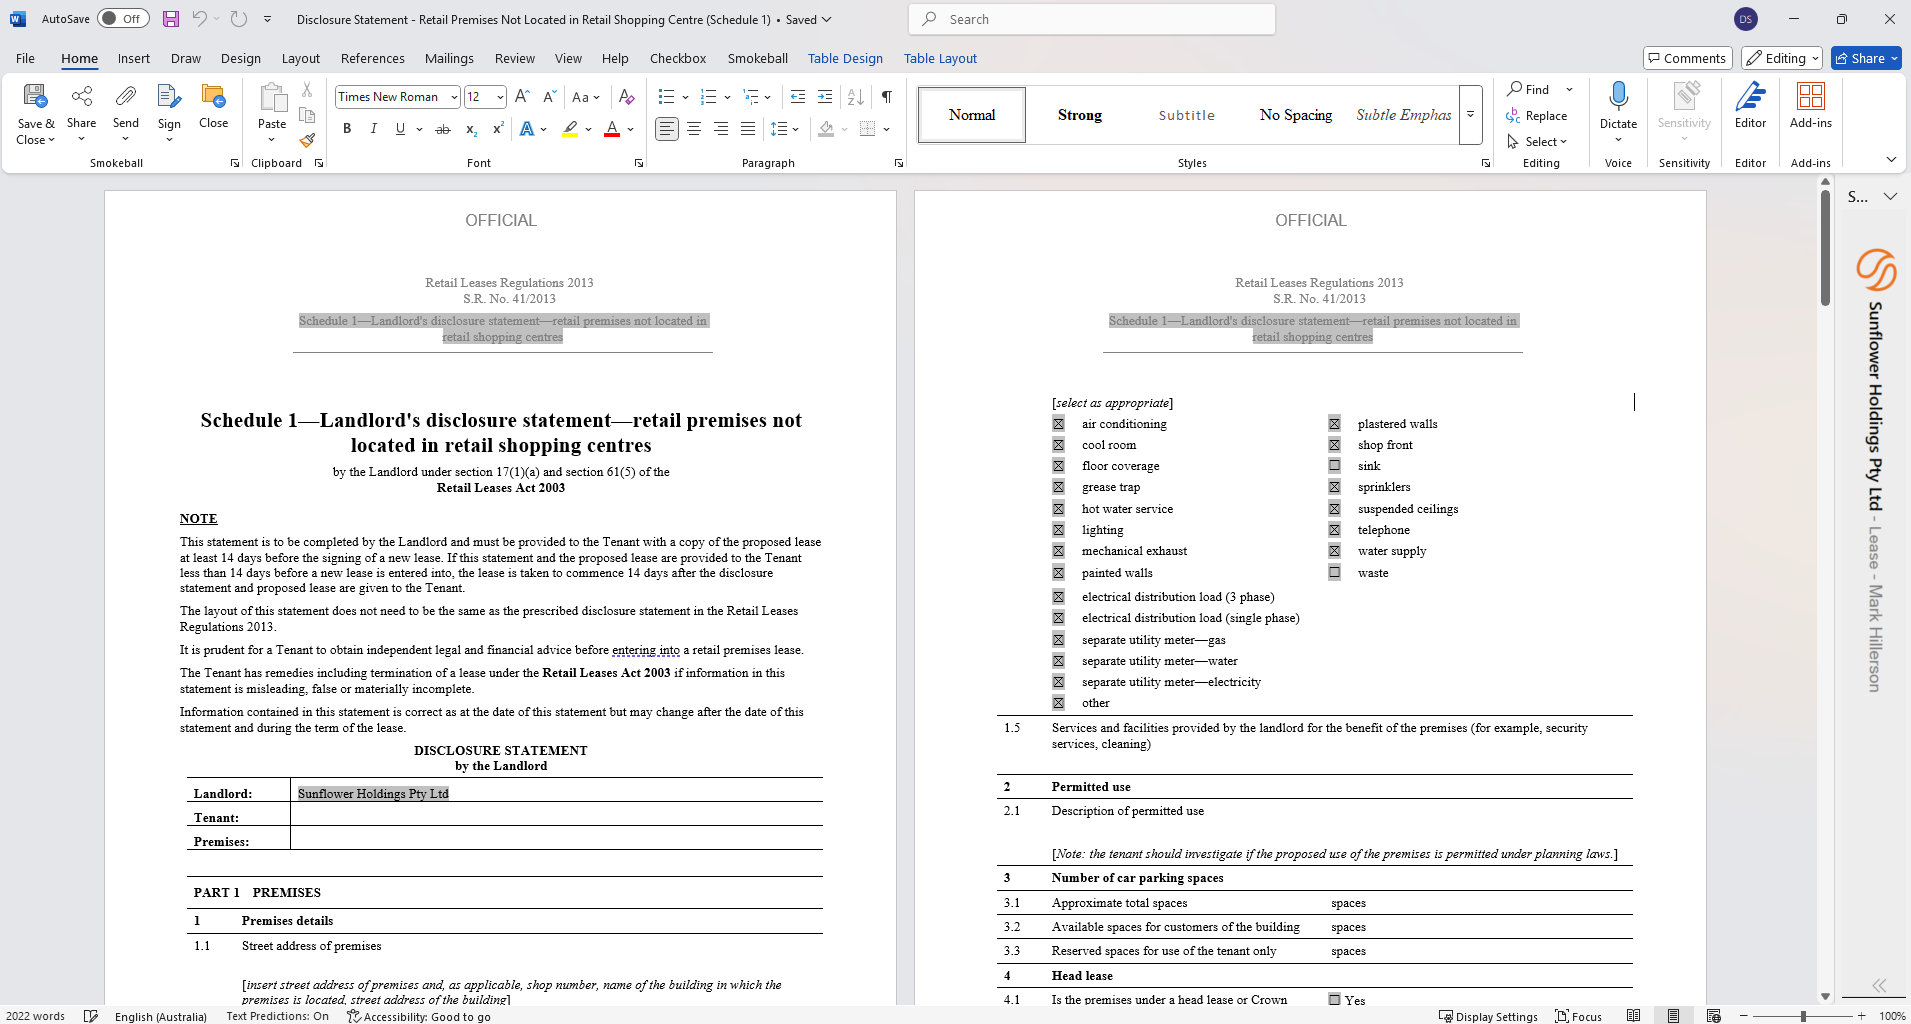Switch to the Layout tab
This screenshot has height=1024, width=1911.
click(300, 58)
